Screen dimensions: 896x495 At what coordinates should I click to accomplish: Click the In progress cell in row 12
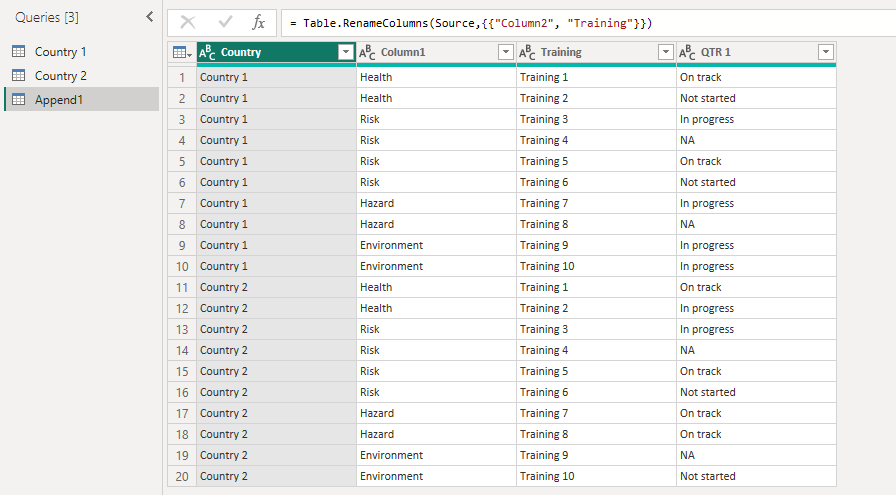tap(756, 309)
